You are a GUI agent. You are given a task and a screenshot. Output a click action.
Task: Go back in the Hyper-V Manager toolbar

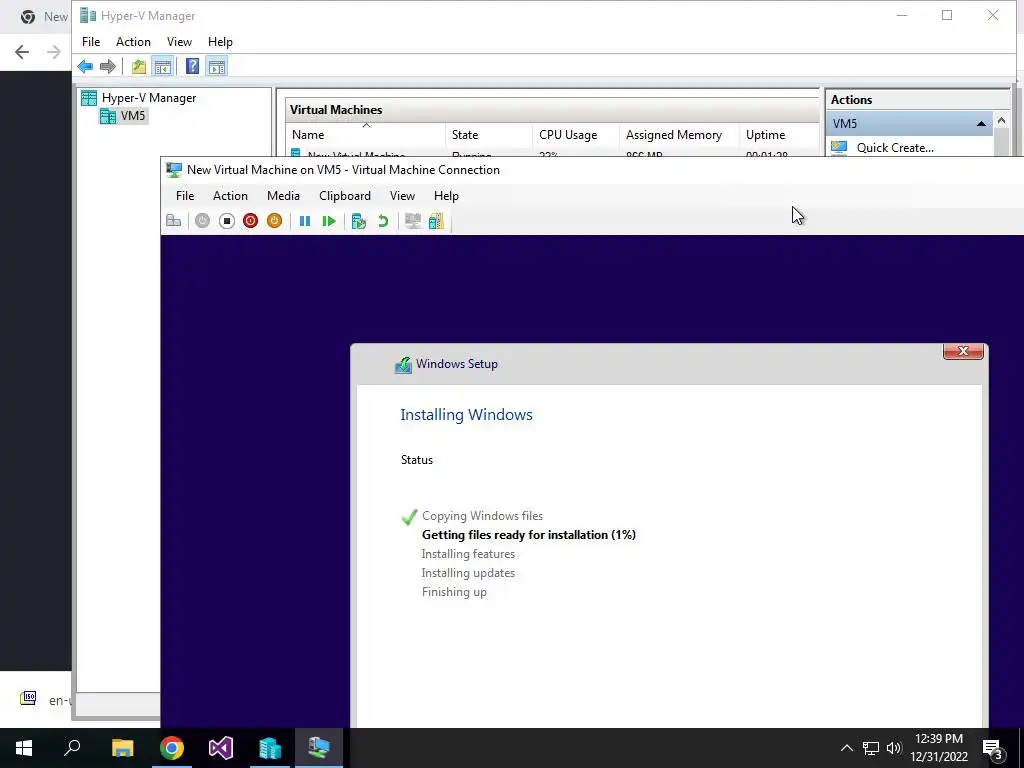(x=85, y=66)
